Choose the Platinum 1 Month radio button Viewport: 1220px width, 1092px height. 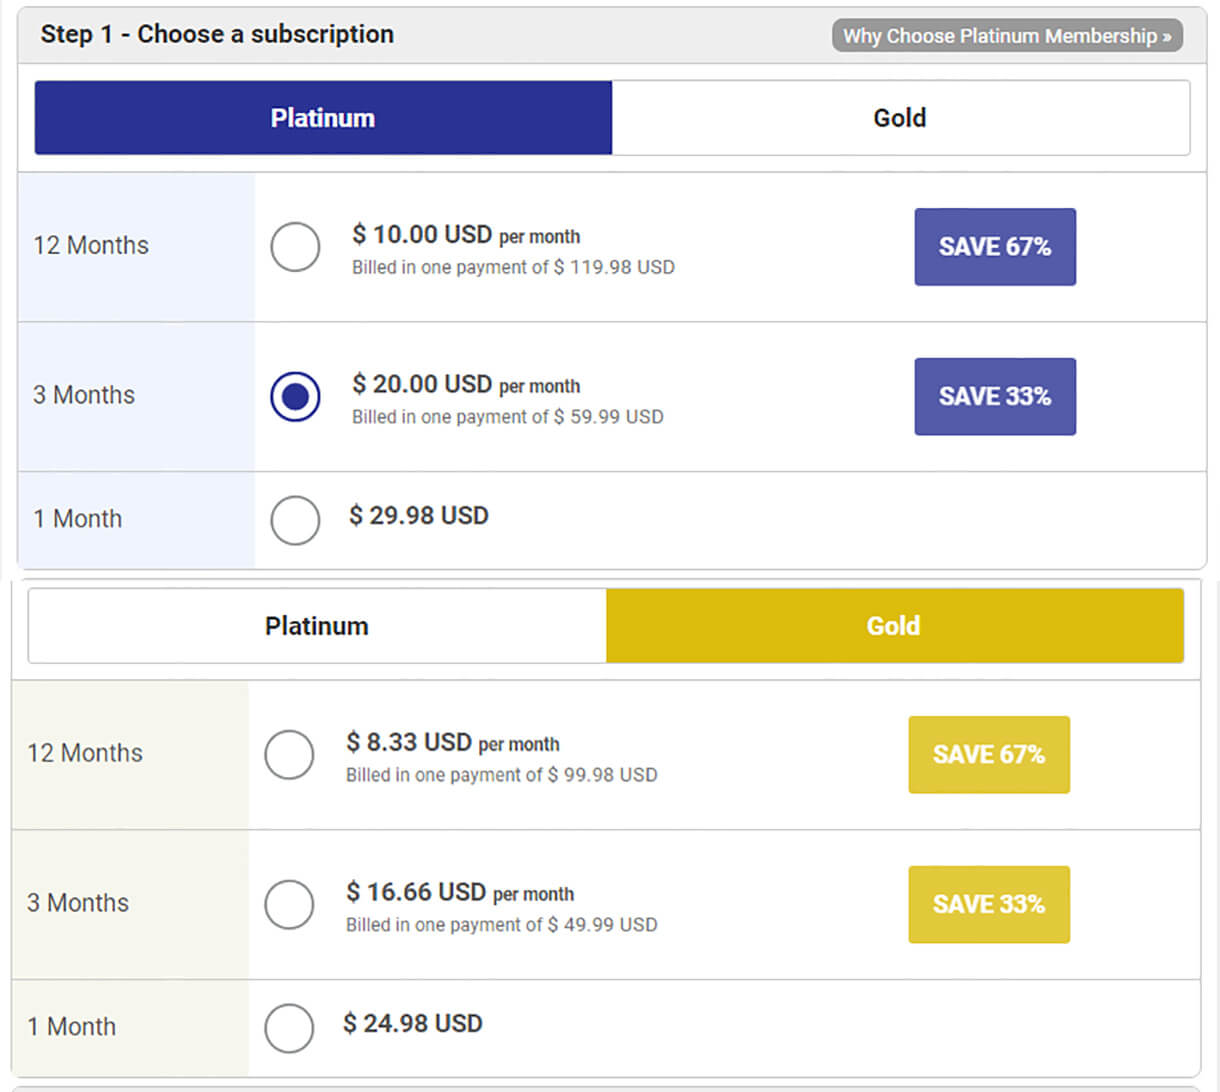295,520
